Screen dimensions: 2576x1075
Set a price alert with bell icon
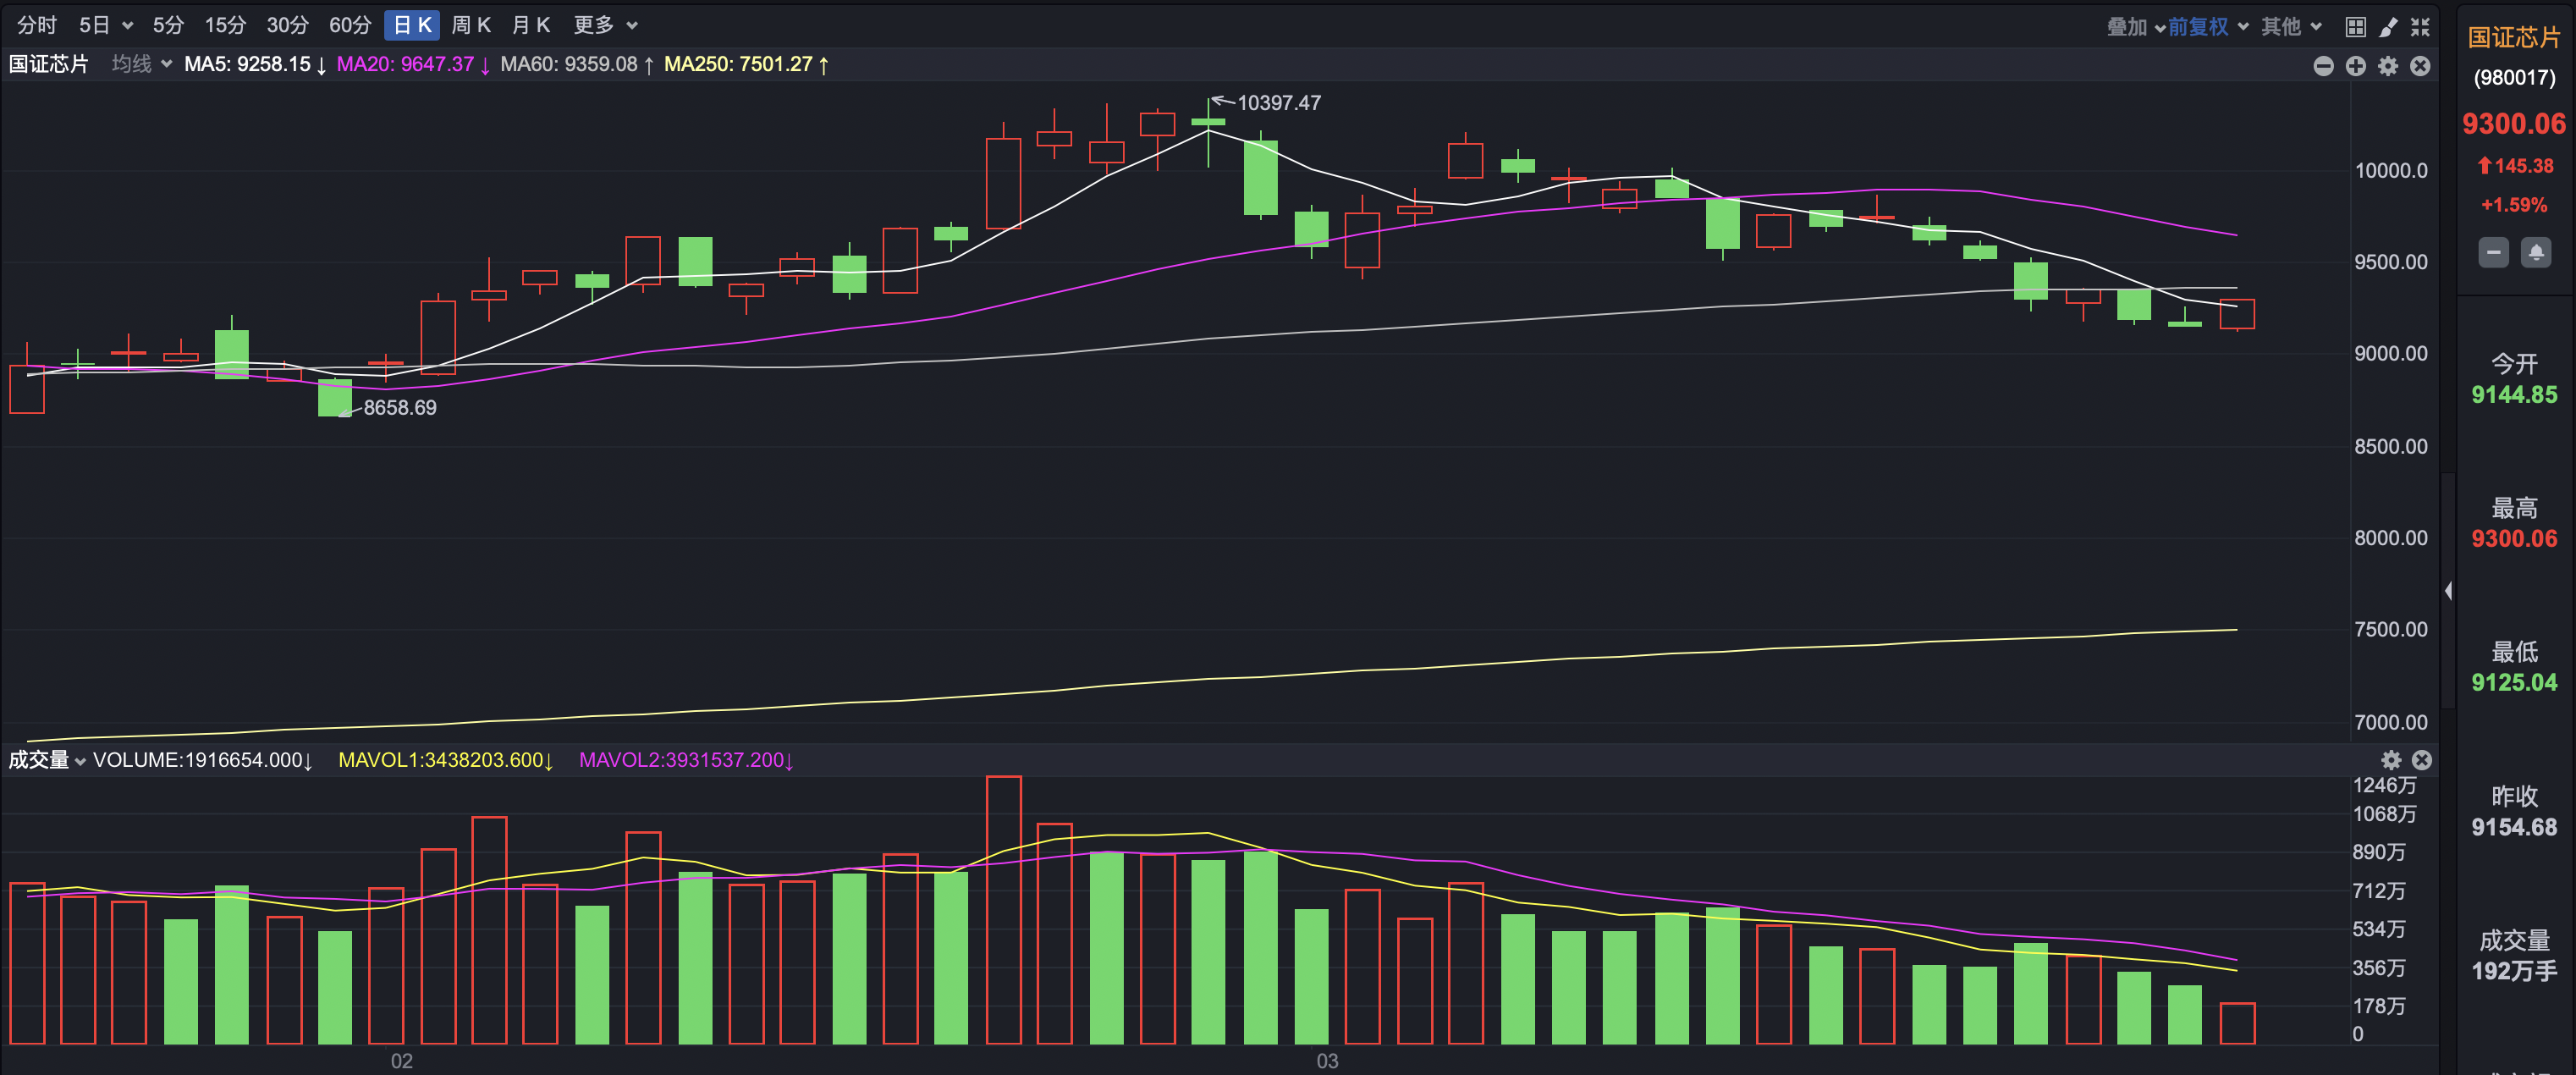(2535, 253)
